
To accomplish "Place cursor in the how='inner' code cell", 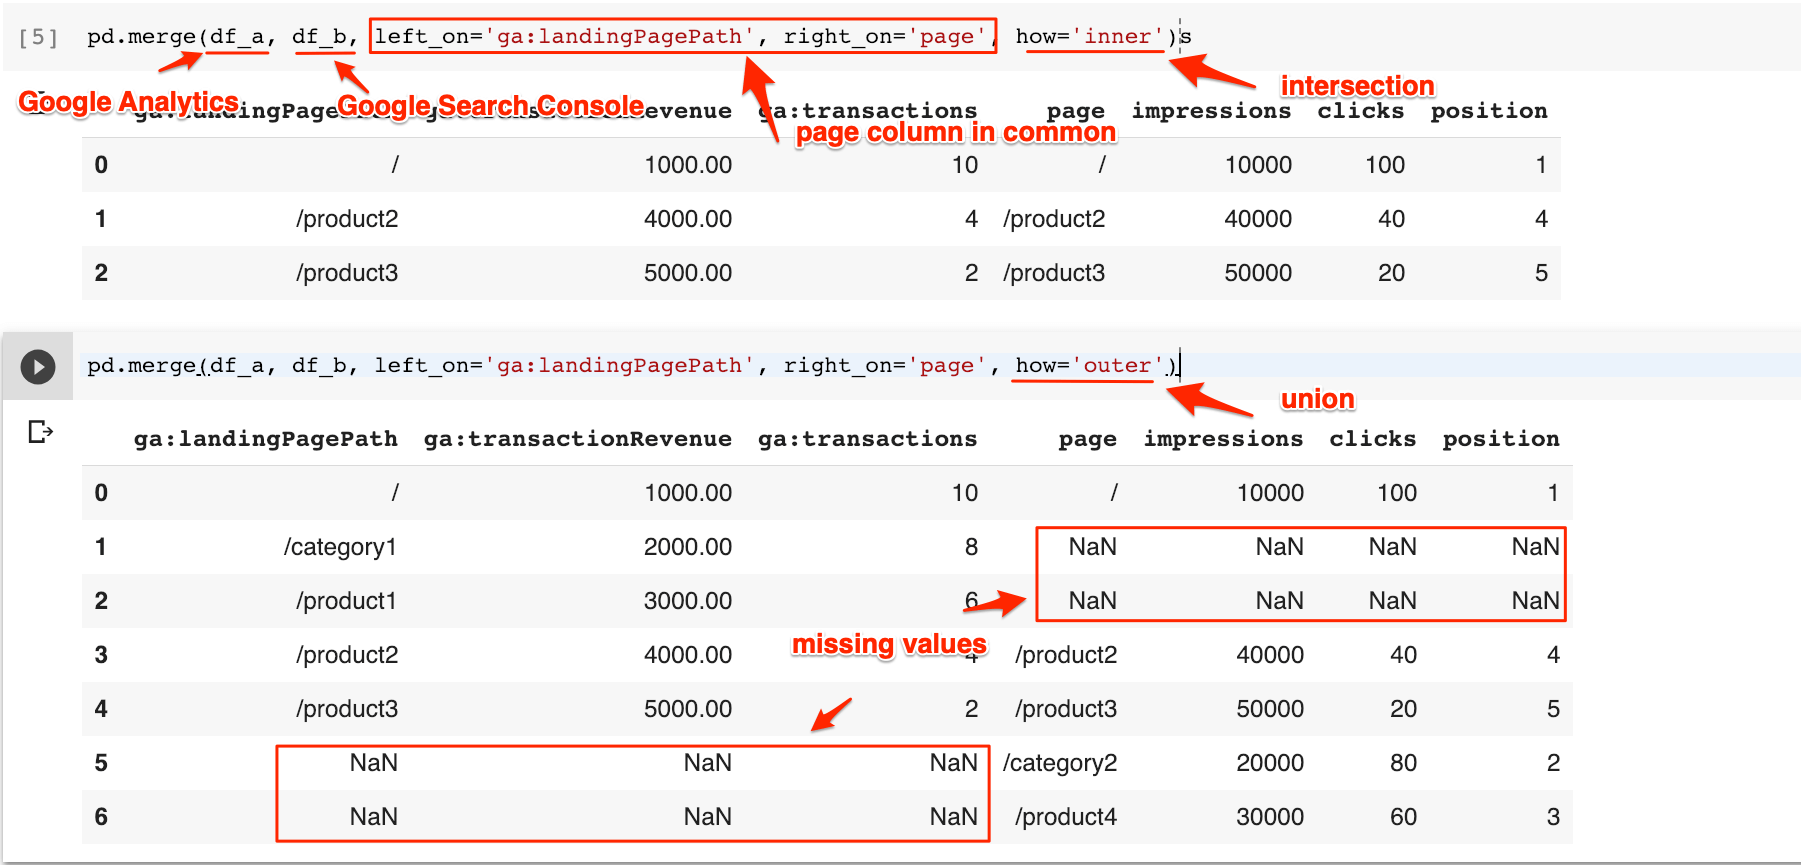I will 638,37.
